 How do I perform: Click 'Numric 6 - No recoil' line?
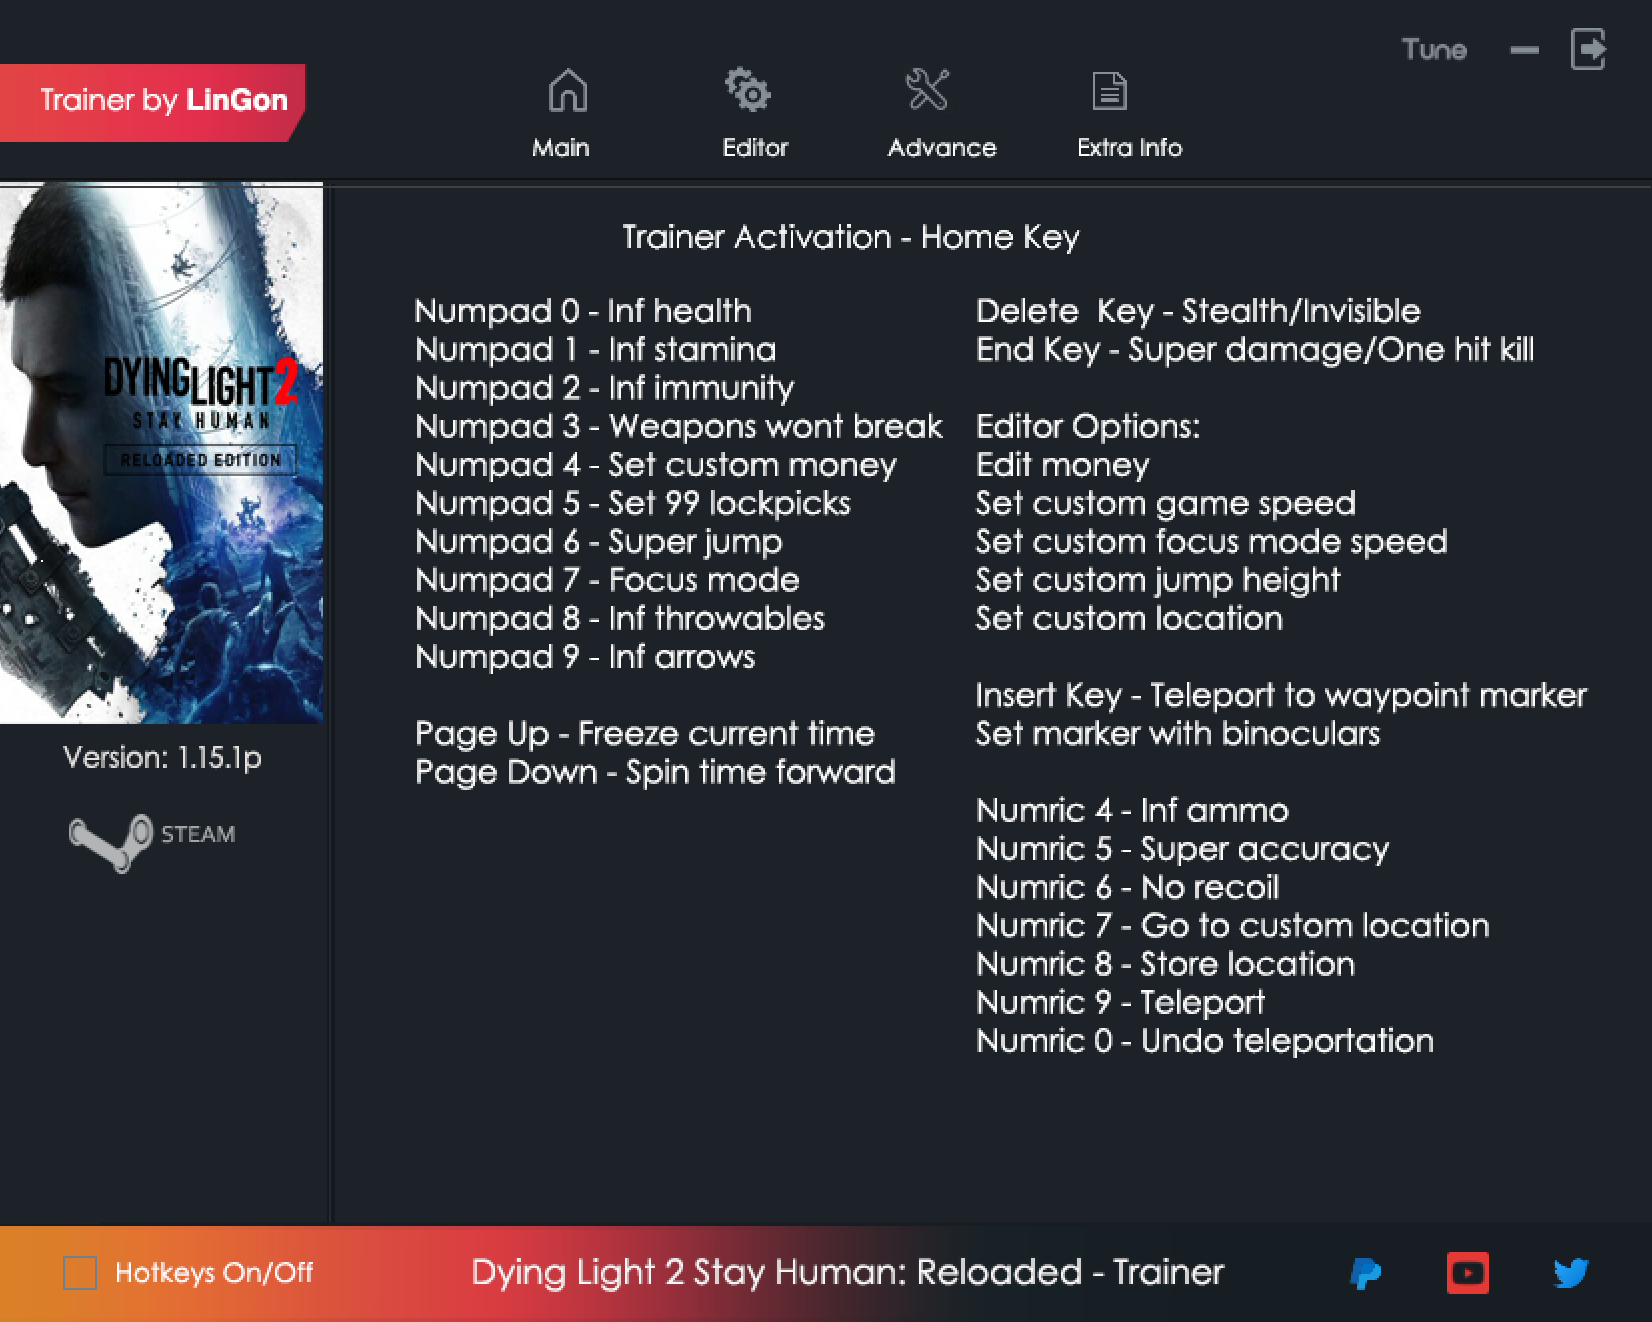(1128, 887)
